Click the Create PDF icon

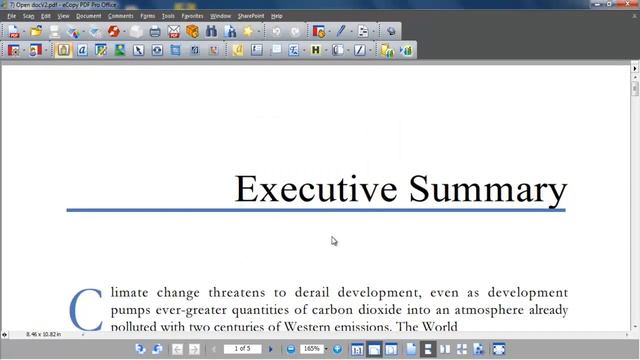pos(13,31)
